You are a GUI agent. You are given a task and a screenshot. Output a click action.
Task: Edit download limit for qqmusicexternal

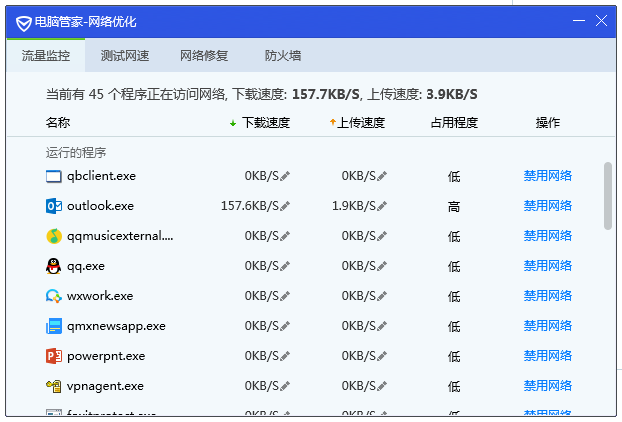(285, 236)
